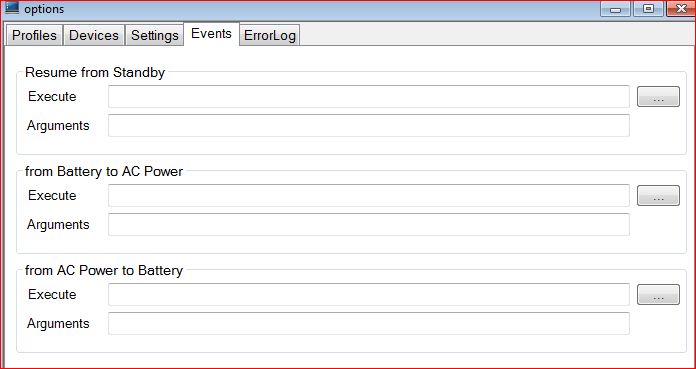Open the Devices tab
The height and width of the screenshot is (369, 696).
tap(94, 35)
